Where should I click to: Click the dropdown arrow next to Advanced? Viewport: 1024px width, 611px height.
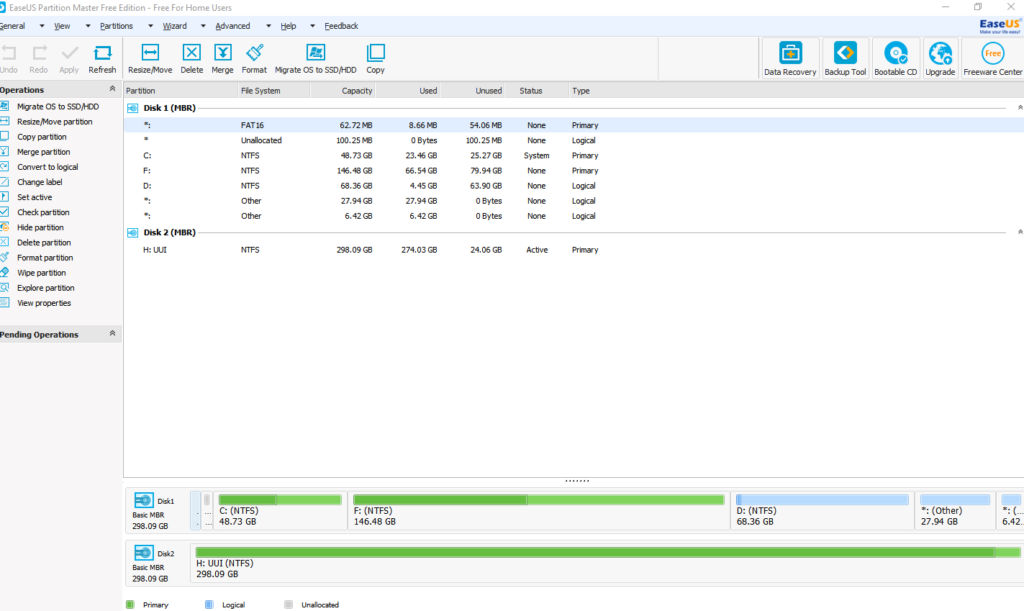268,26
